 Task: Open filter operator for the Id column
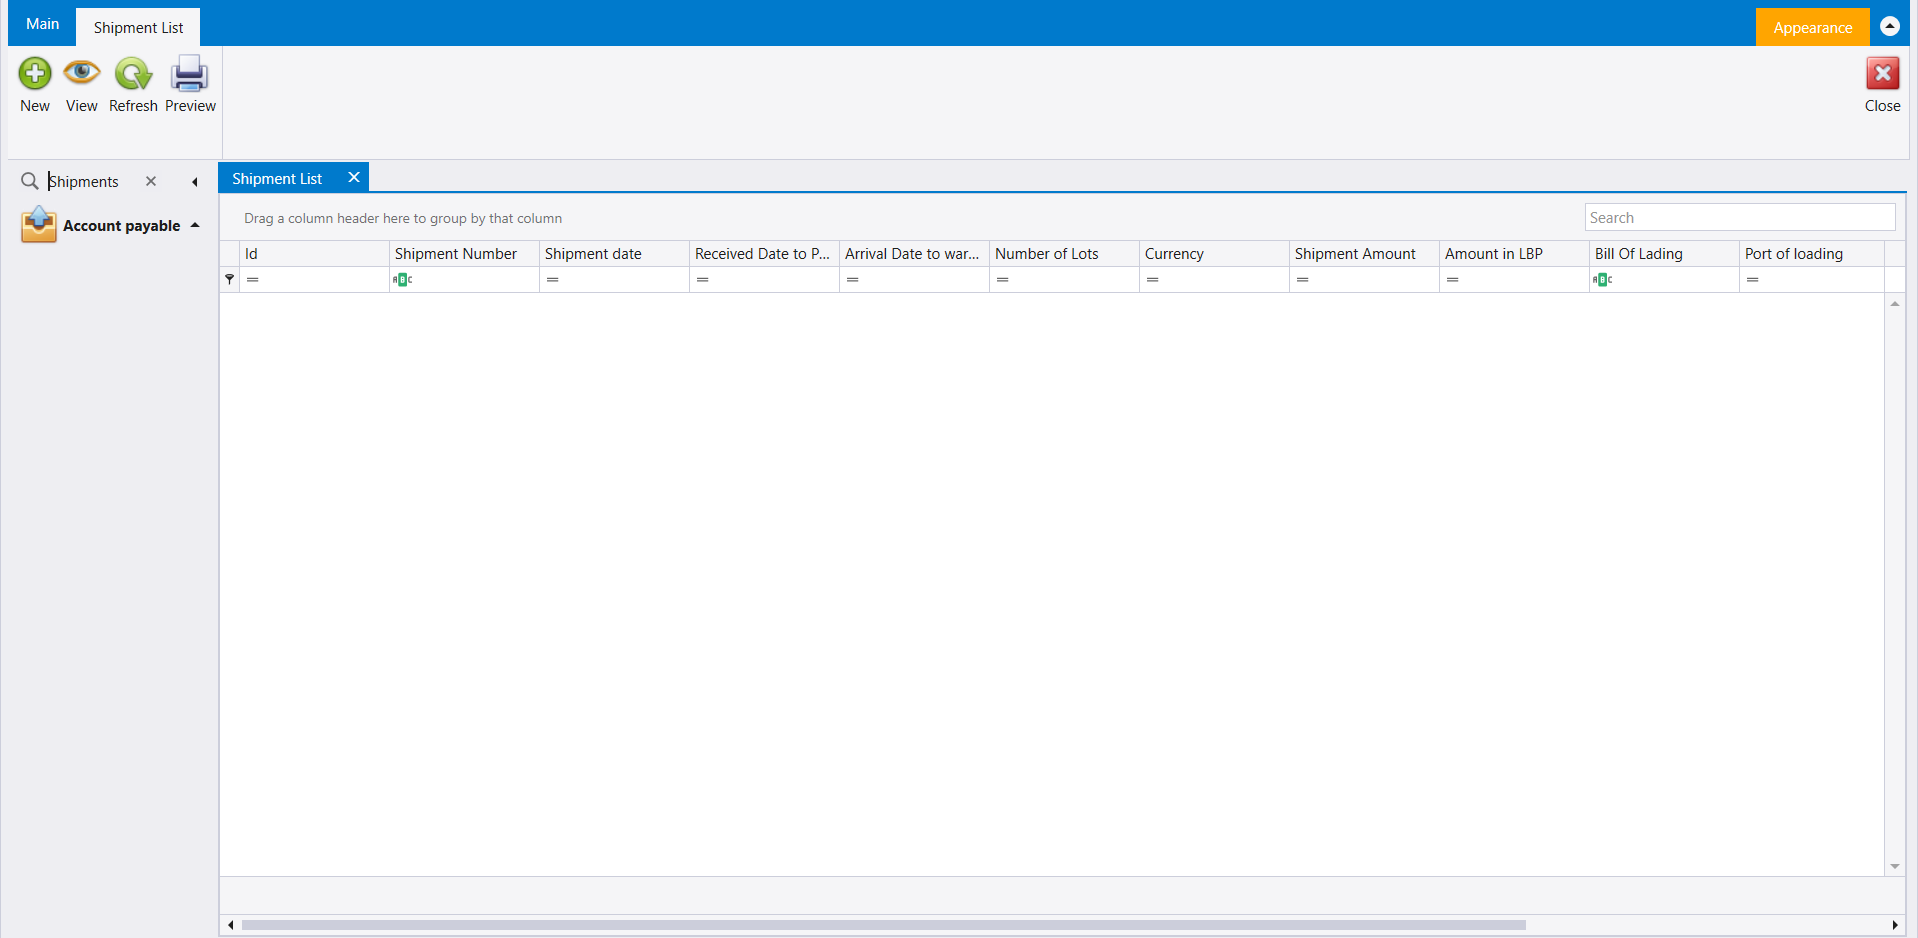pos(253,280)
